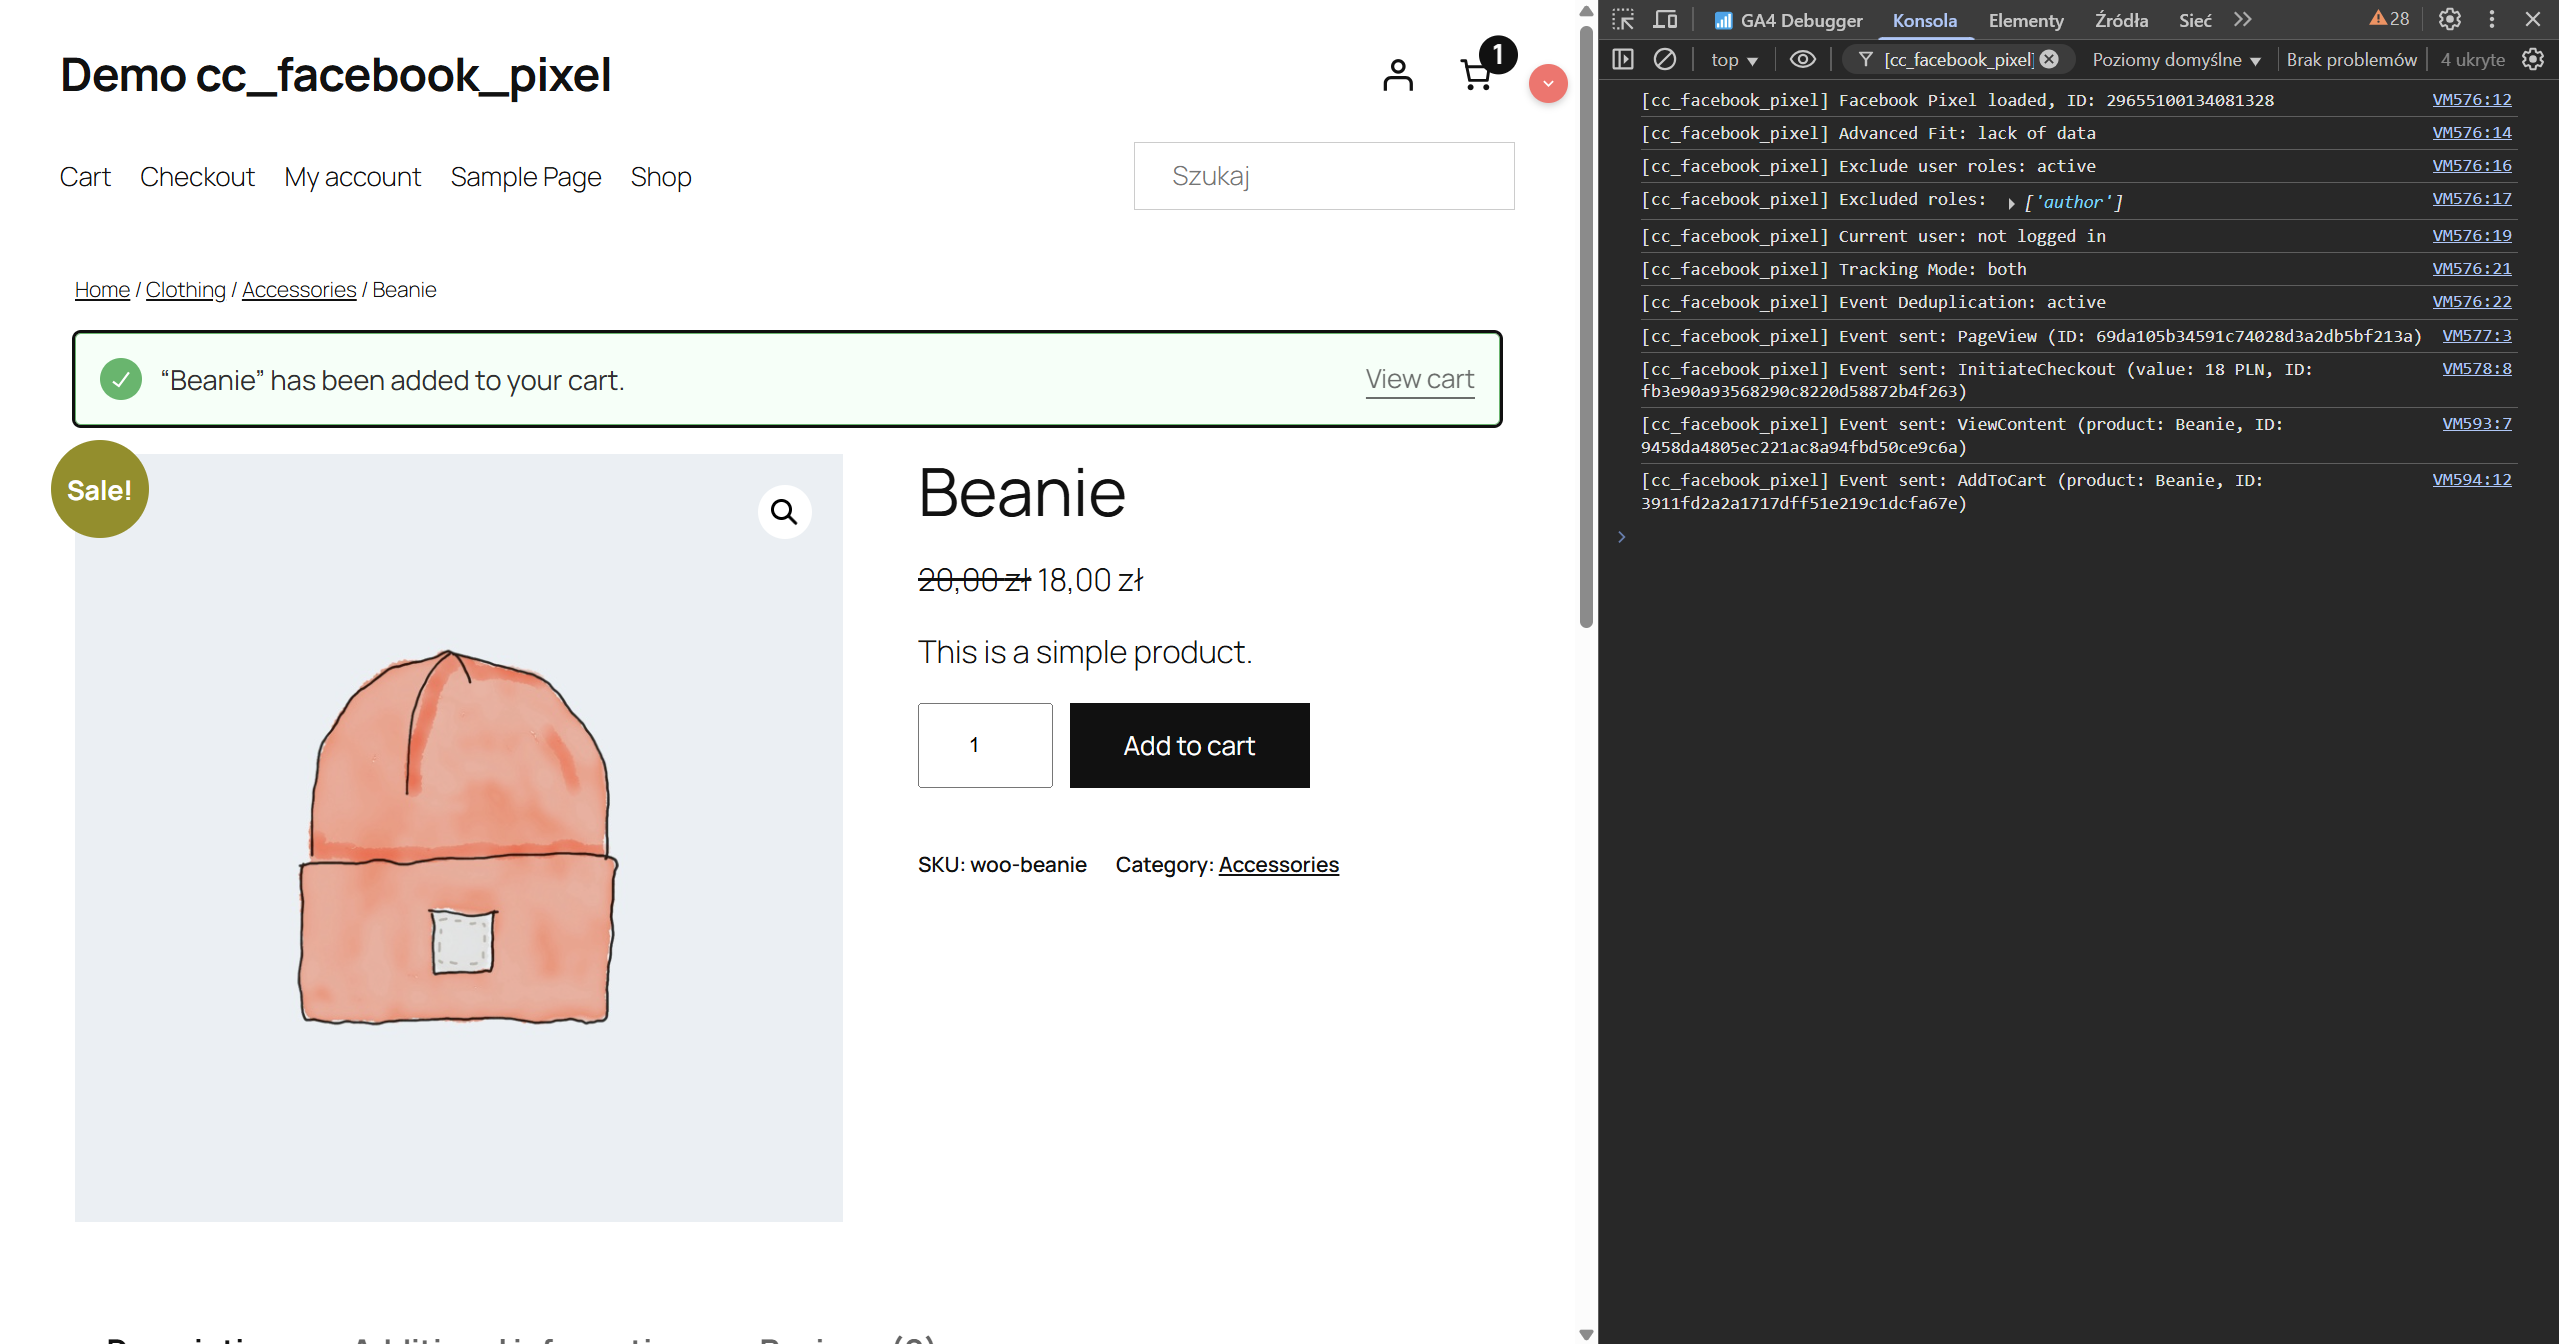Expand the ['author'] array in the console

pyautogui.click(x=2011, y=203)
